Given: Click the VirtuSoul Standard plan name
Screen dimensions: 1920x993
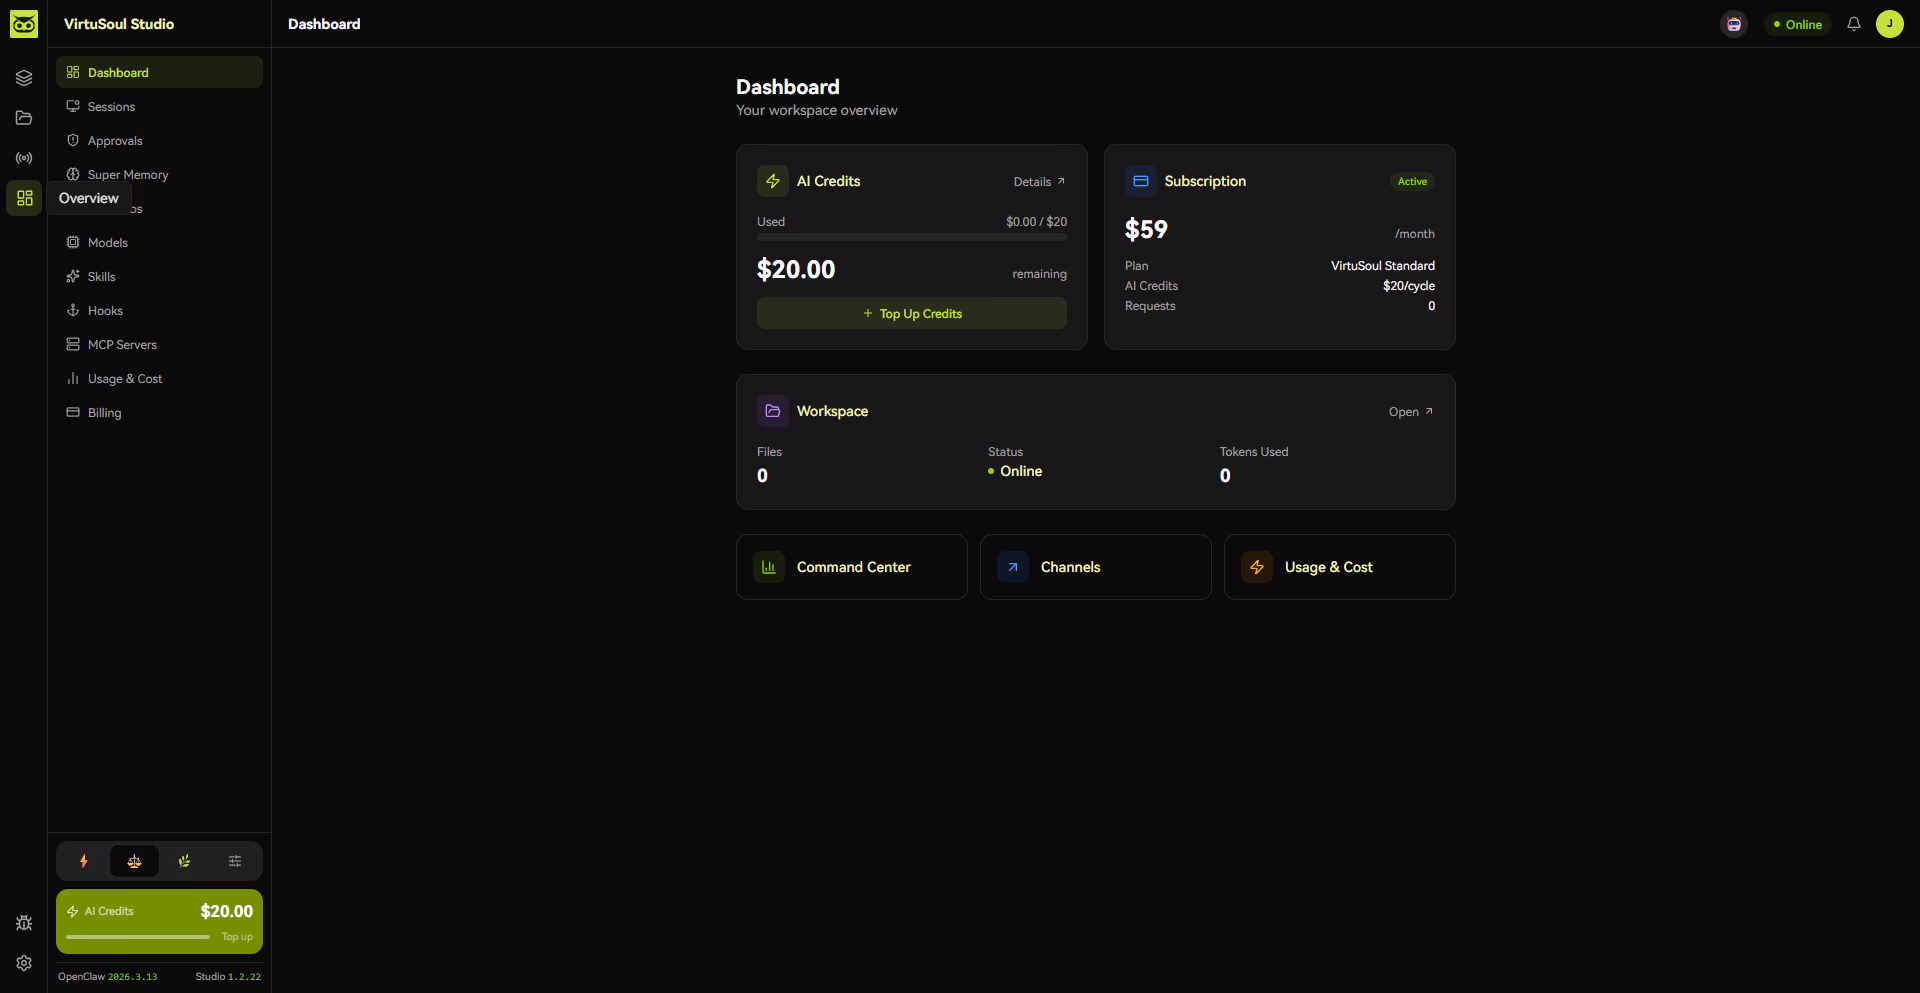Looking at the screenshot, I should click(x=1383, y=266).
